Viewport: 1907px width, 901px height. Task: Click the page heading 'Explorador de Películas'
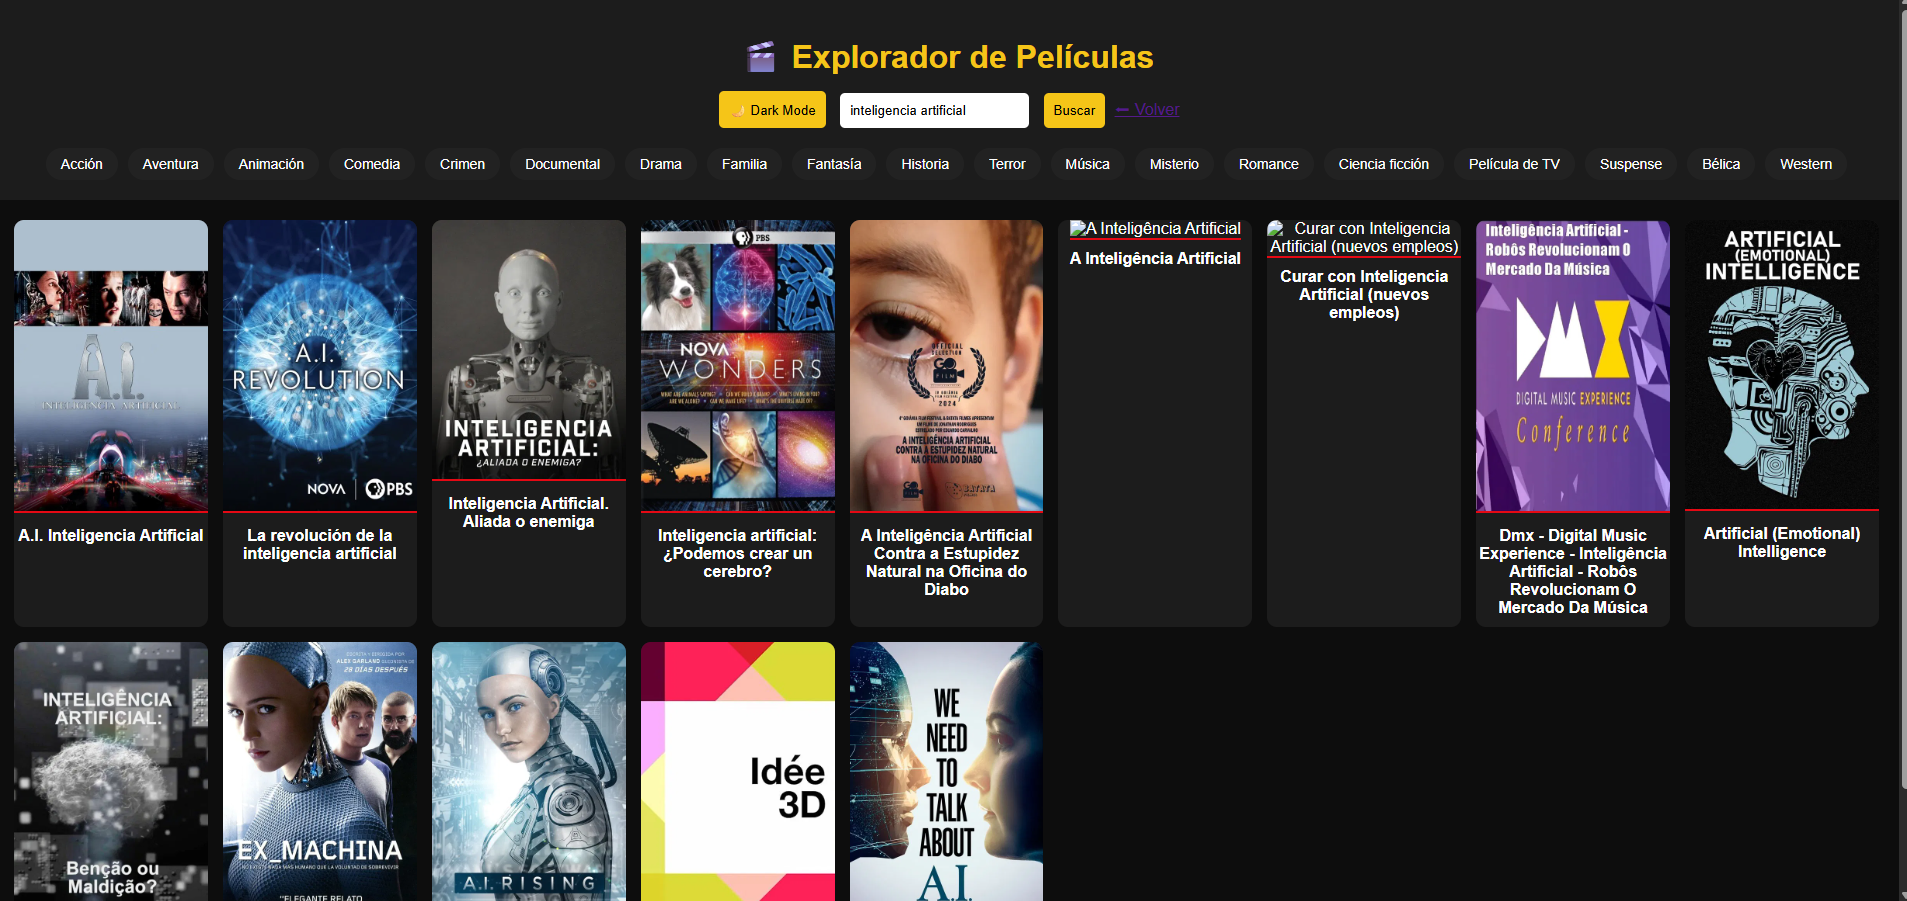(972, 57)
